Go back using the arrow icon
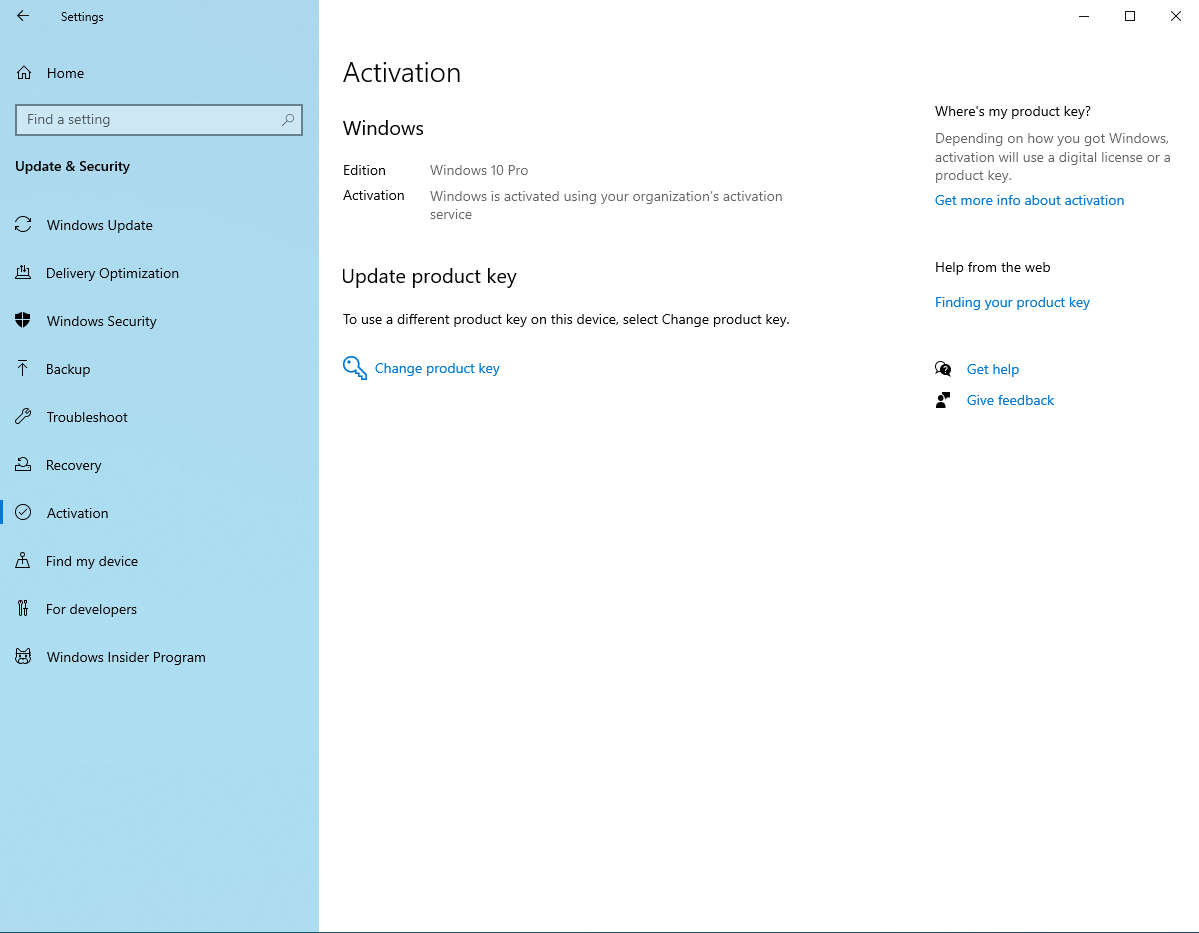 (x=23, y=16)
